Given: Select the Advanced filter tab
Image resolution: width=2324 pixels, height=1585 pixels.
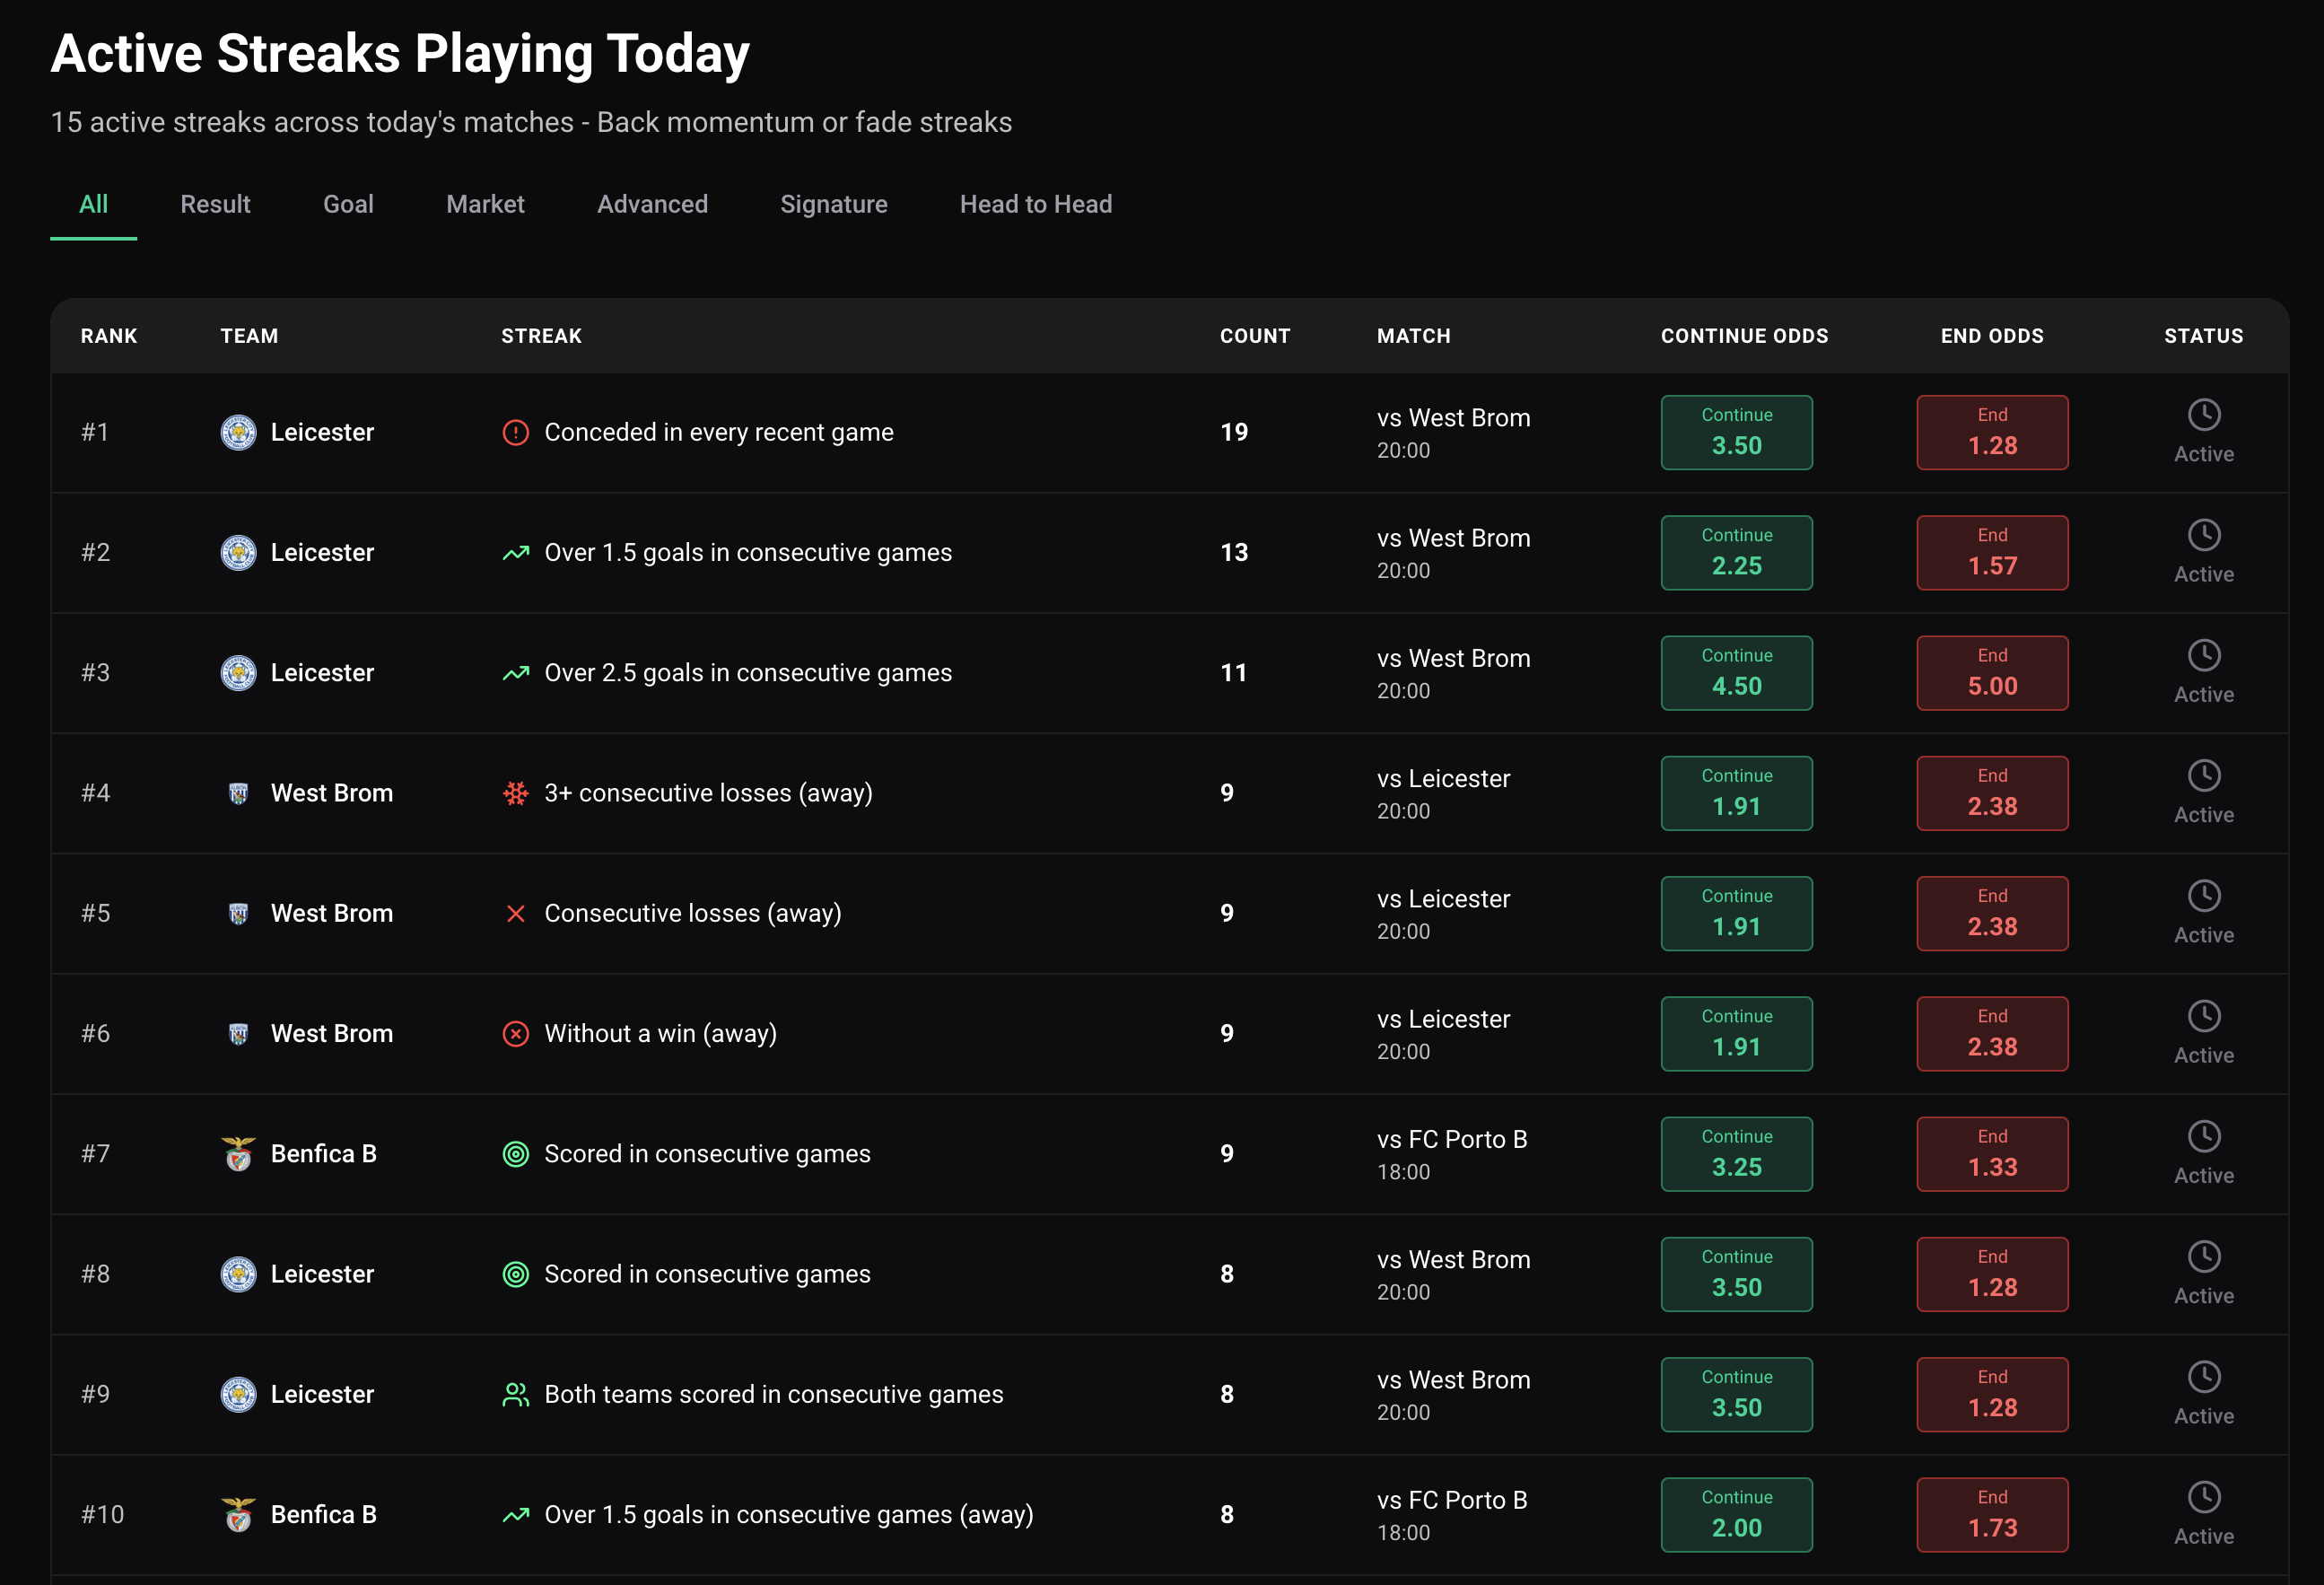Looking at the screenshot, I should pyautogui.click(x=652, y=204).
